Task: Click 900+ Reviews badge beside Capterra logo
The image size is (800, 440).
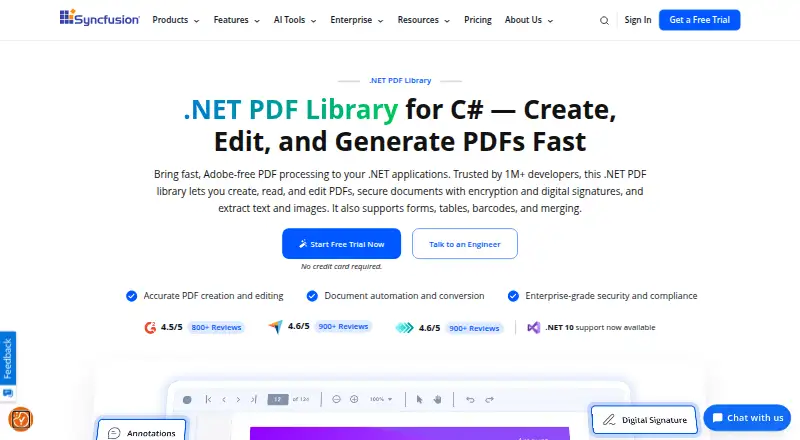Action: [x=343, y=327]
